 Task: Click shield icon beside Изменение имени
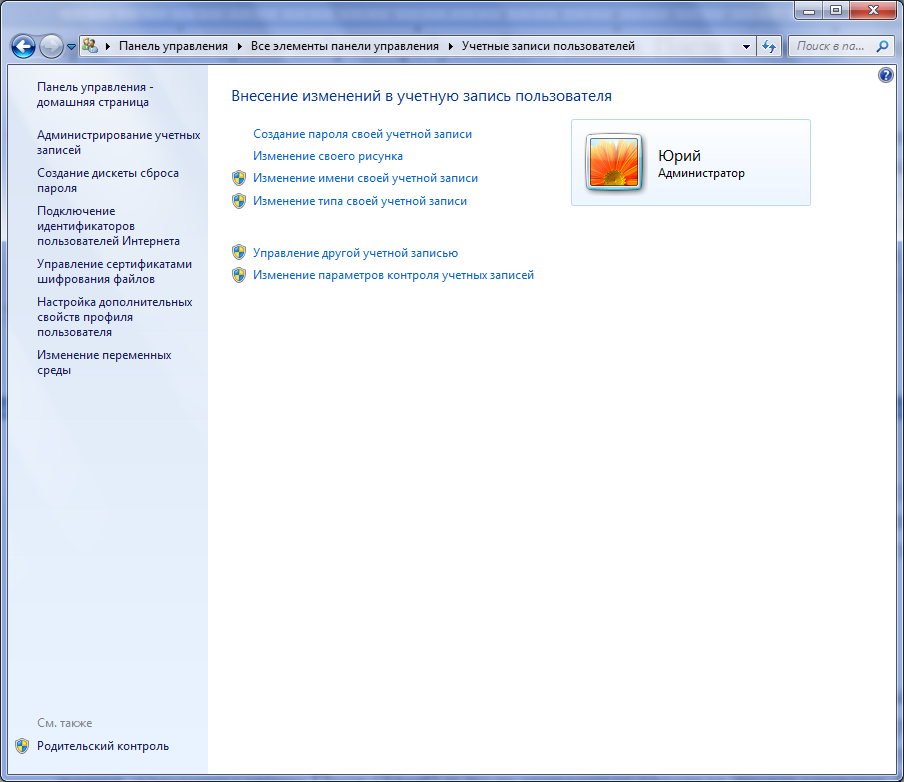239,178
